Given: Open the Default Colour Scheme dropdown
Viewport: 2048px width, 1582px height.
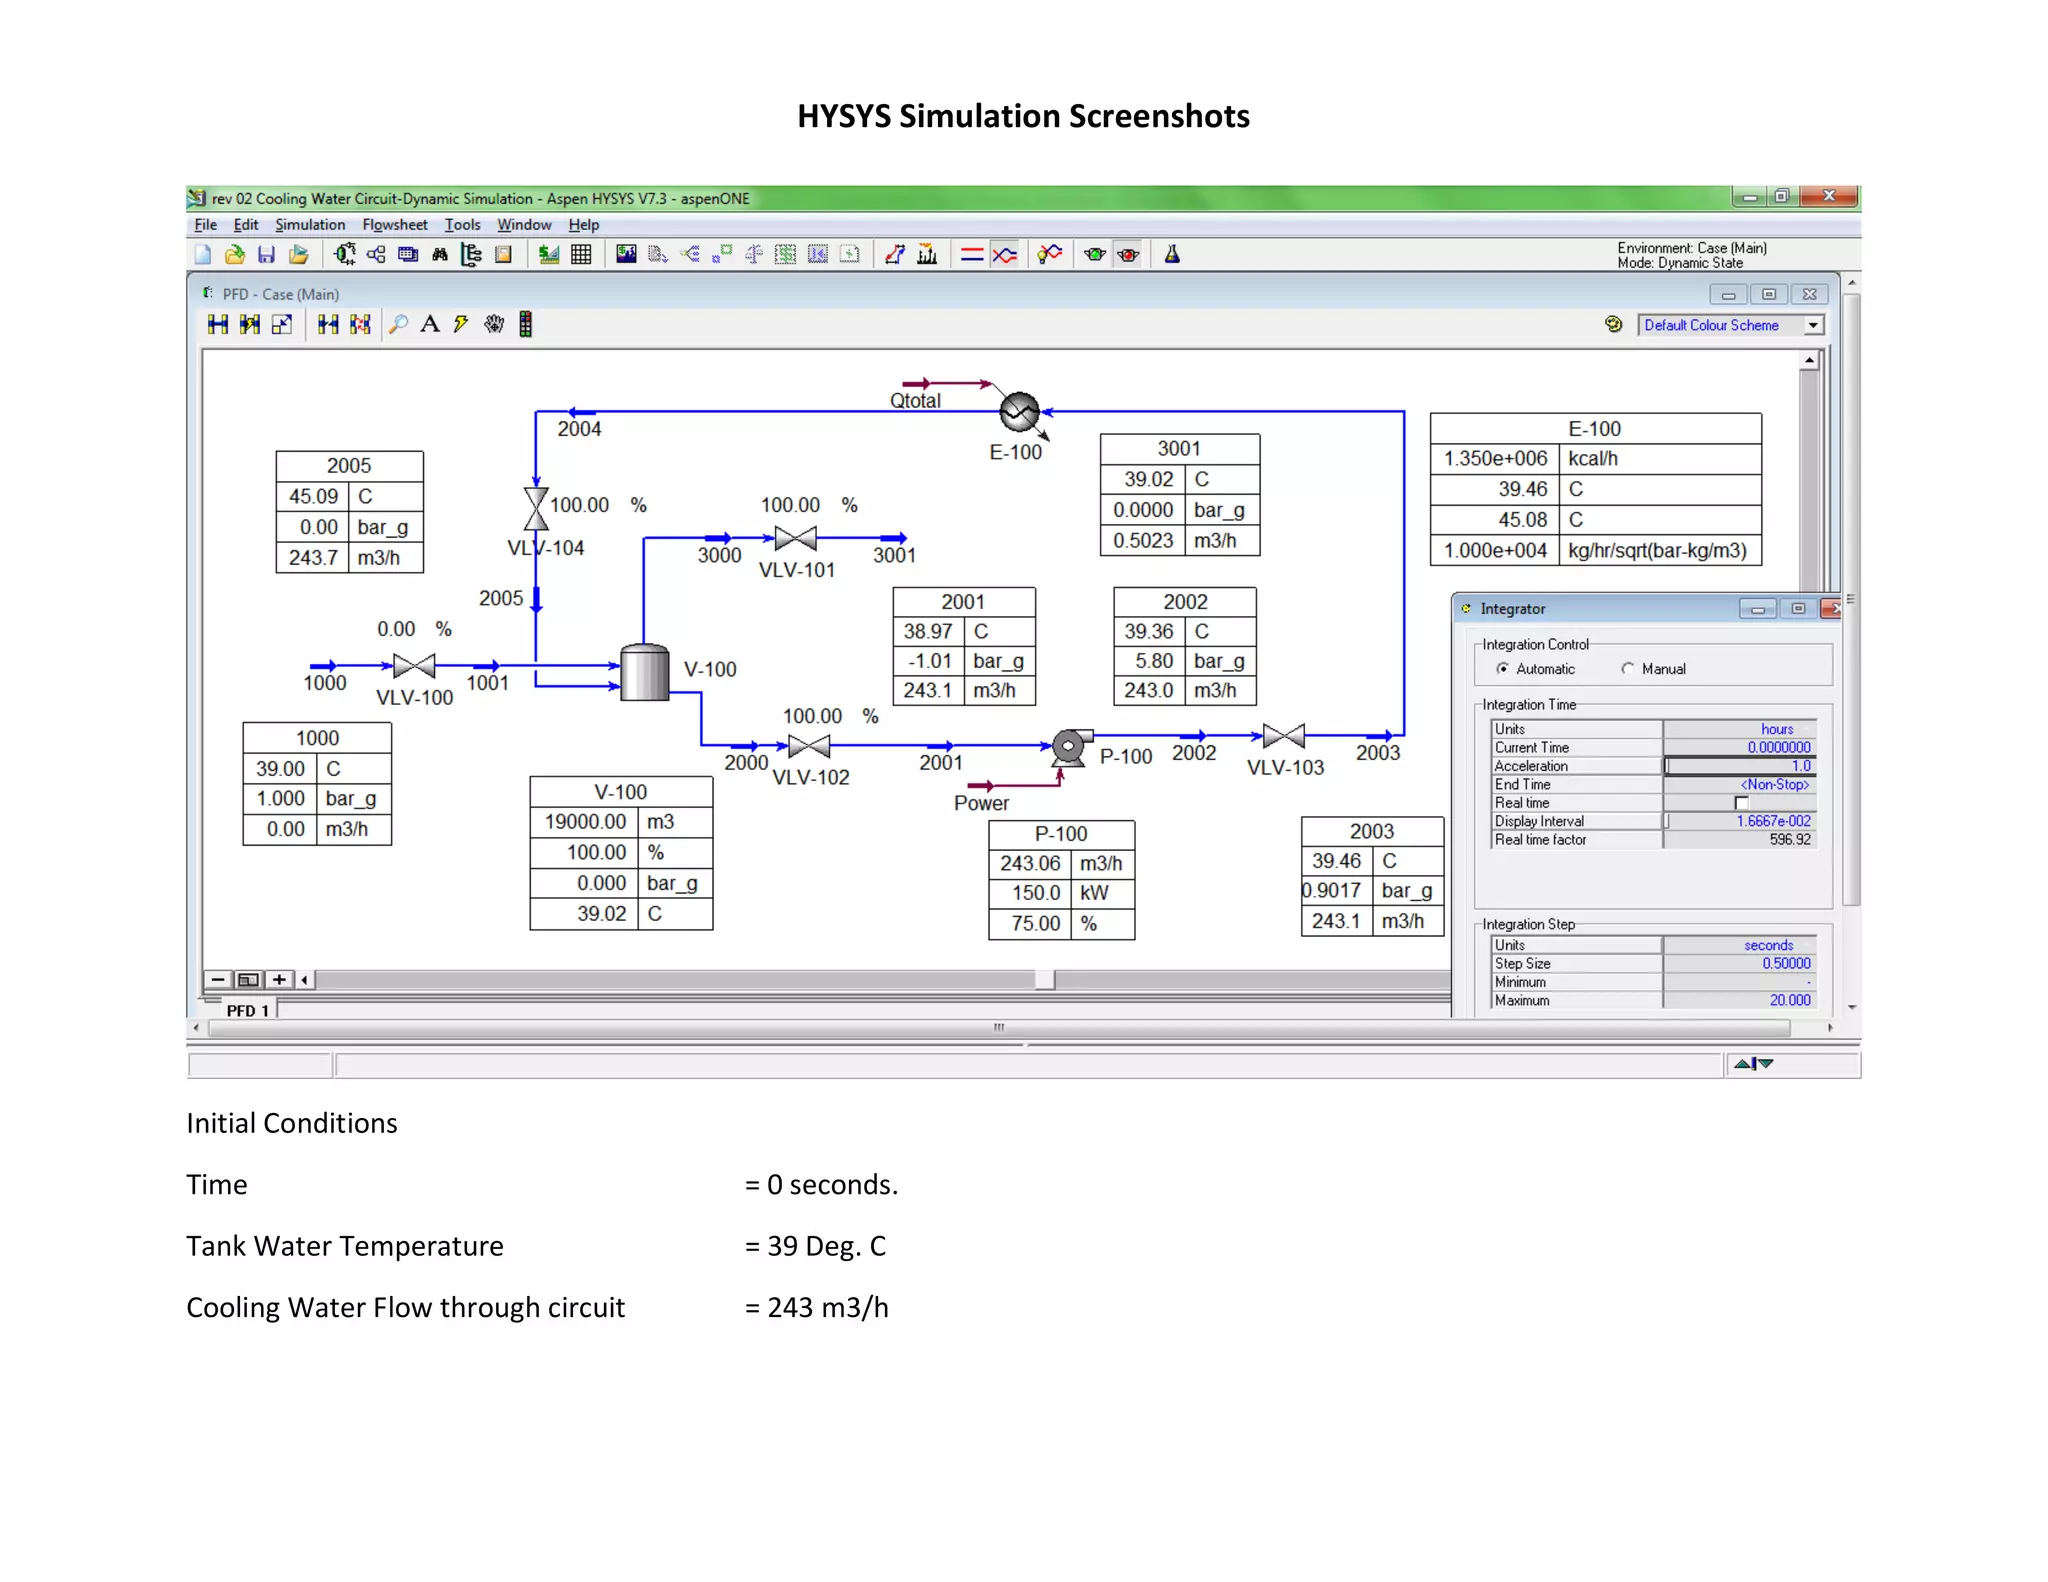Looking at the screenshot, I should tap(1812, 325).
